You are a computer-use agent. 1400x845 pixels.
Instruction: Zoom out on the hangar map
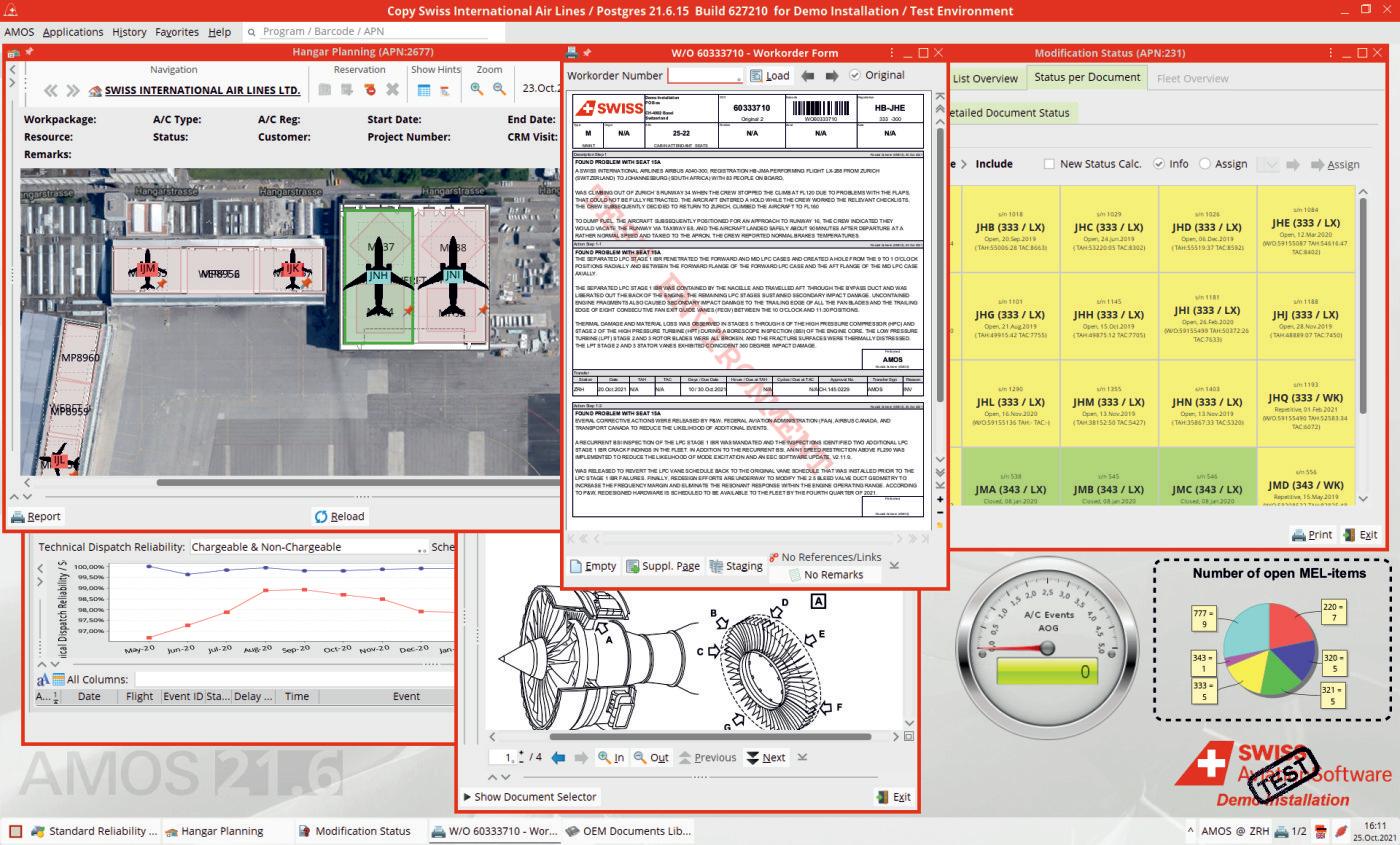click(x=499, y=89)
